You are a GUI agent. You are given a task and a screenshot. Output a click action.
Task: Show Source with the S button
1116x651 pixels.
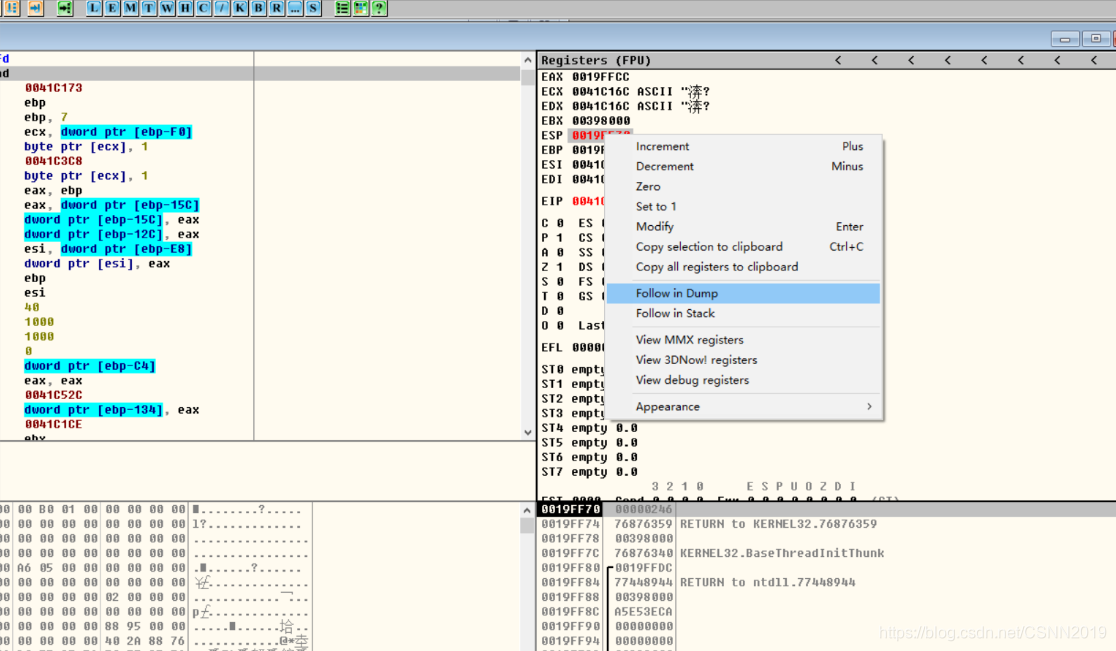tap(313, 8)
